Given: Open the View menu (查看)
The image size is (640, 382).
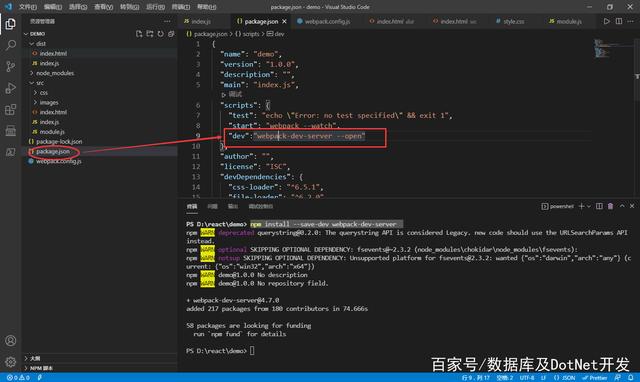Looking at the screenshot, I should point(103,7).
